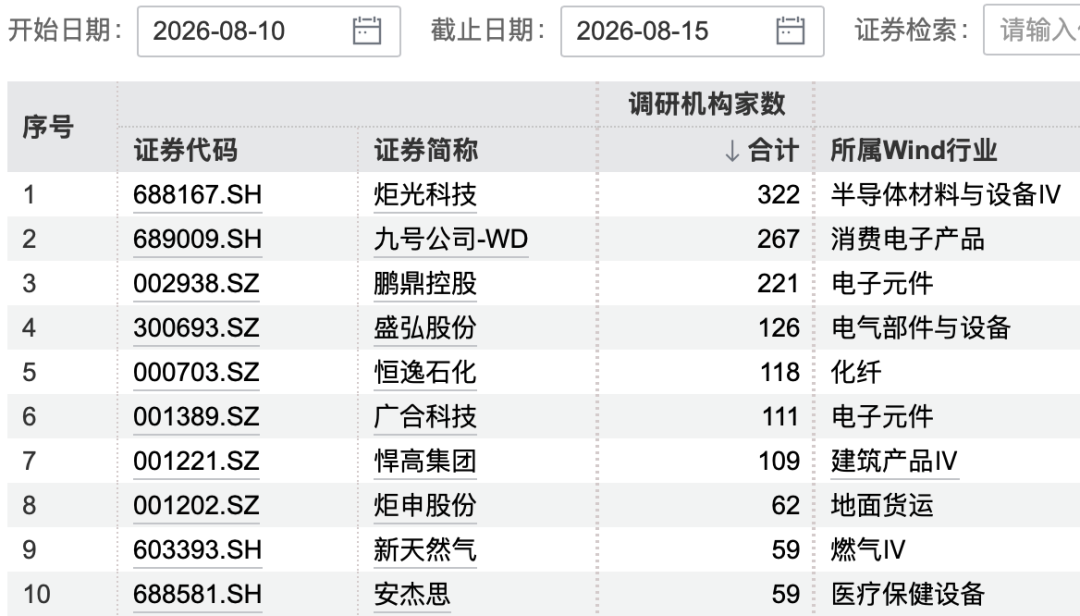
Task: Open the start date calendar picker icon
Action: 366,30
